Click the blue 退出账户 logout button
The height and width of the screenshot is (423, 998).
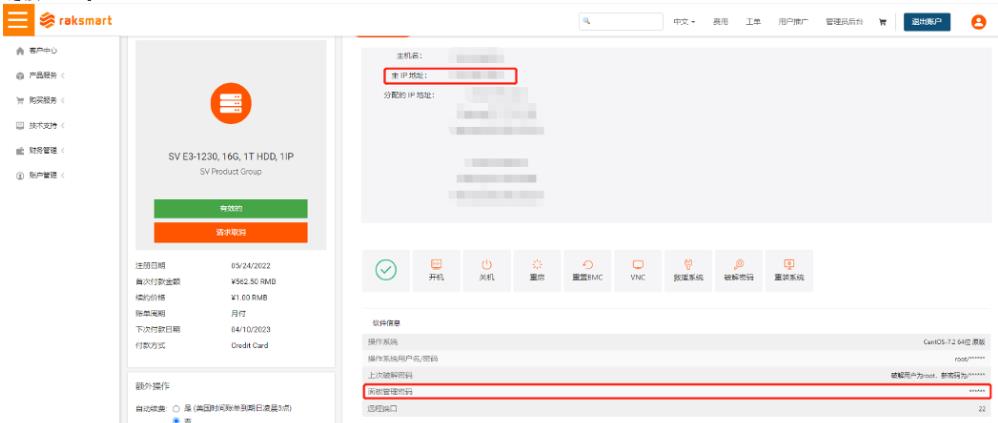tap(927, 22)
